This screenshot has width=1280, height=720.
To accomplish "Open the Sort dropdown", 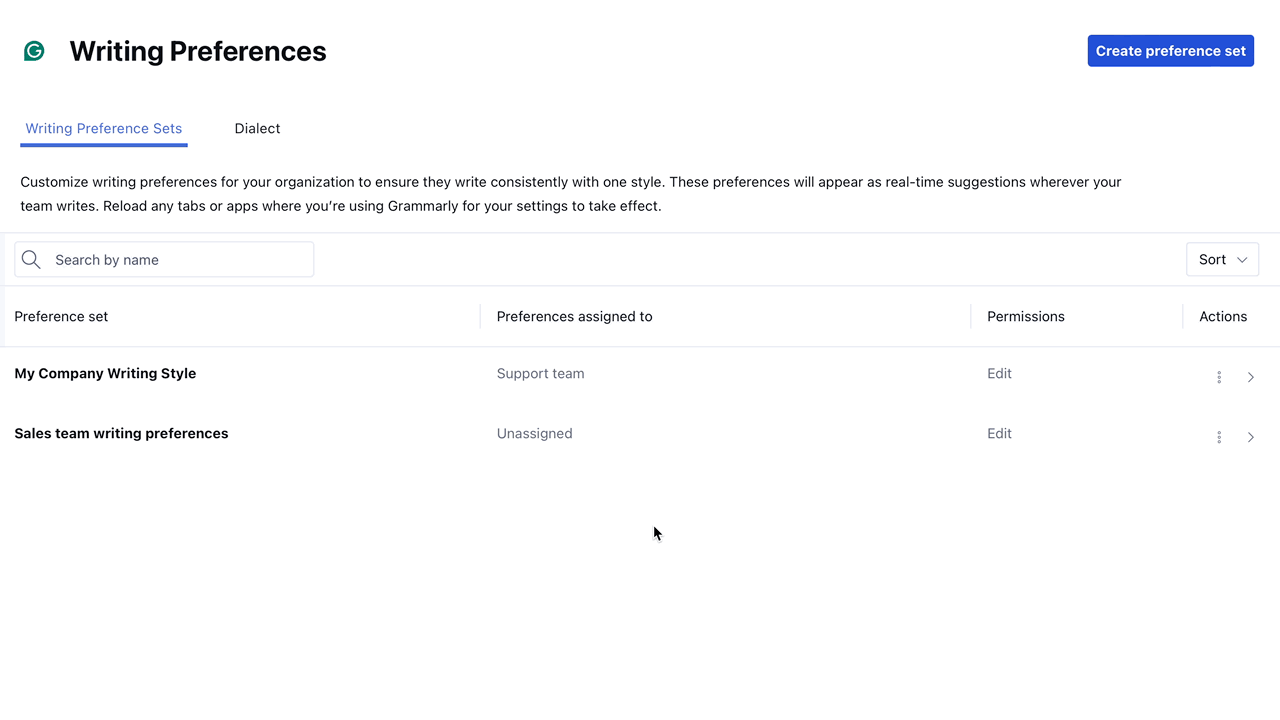I will (x=1222, y=260).
